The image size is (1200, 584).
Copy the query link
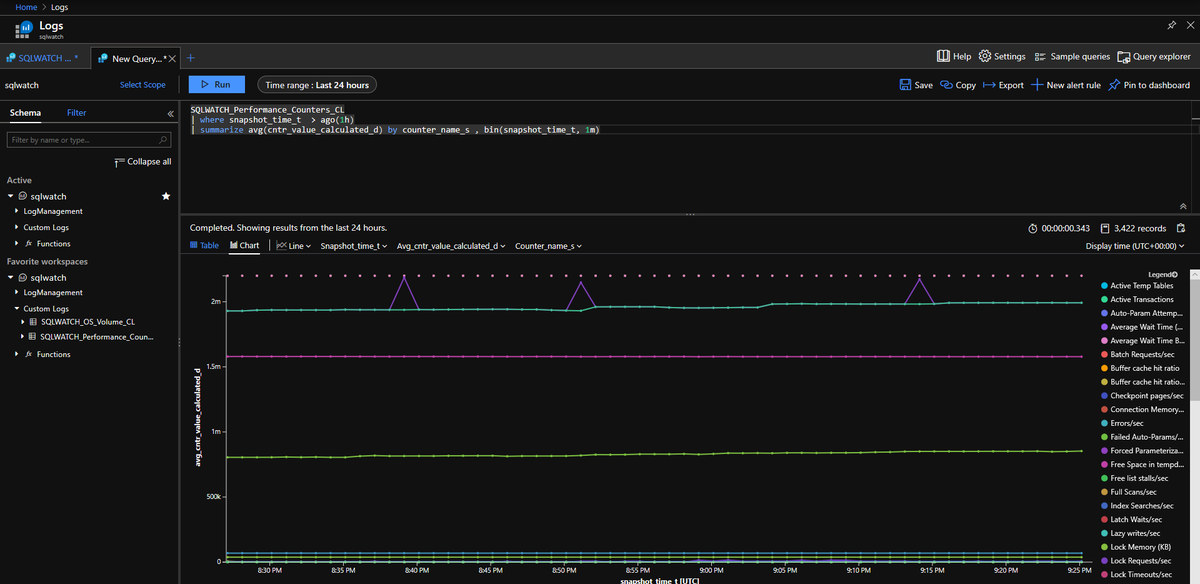[958, 85]
